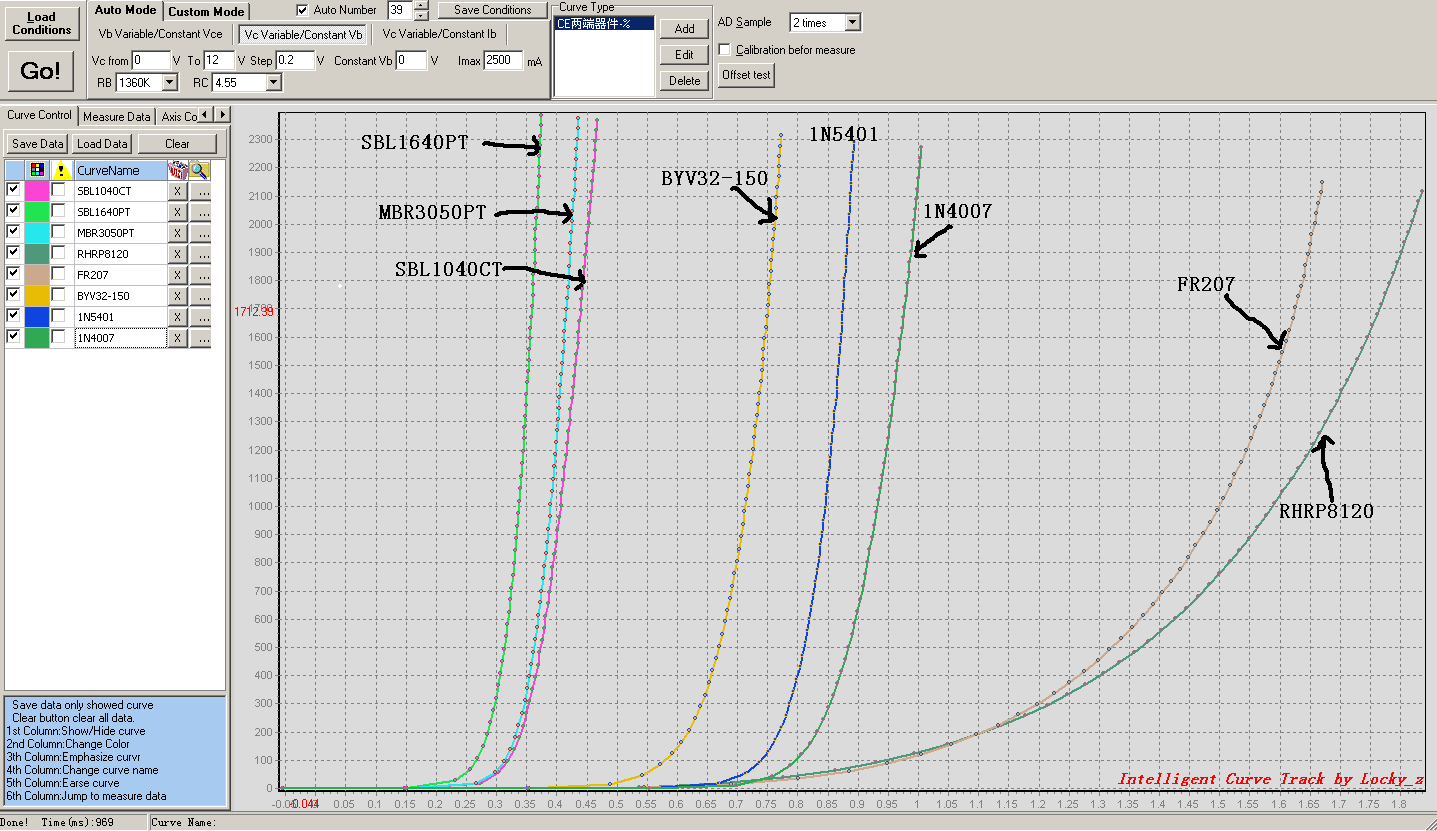Hide the RHRP8120 curve via show checkbox
Image resolution: width=1437 pixels, height=831 pixels.
click(x=14, y=252)
